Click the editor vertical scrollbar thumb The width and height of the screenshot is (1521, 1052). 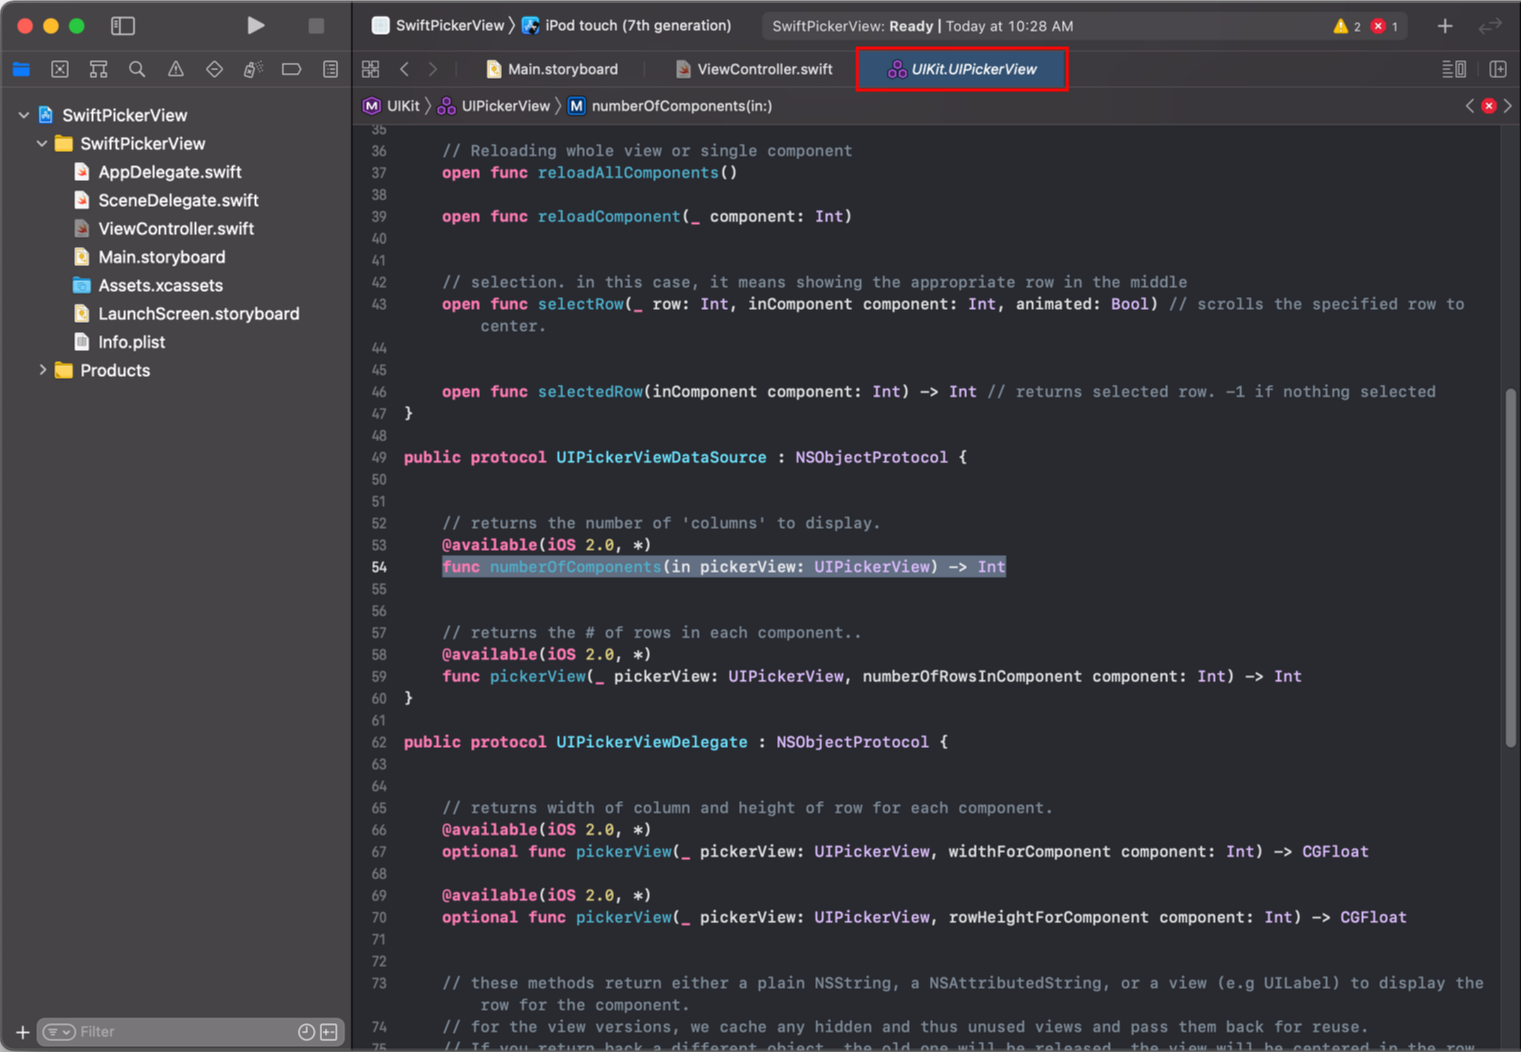(1510, 567)
